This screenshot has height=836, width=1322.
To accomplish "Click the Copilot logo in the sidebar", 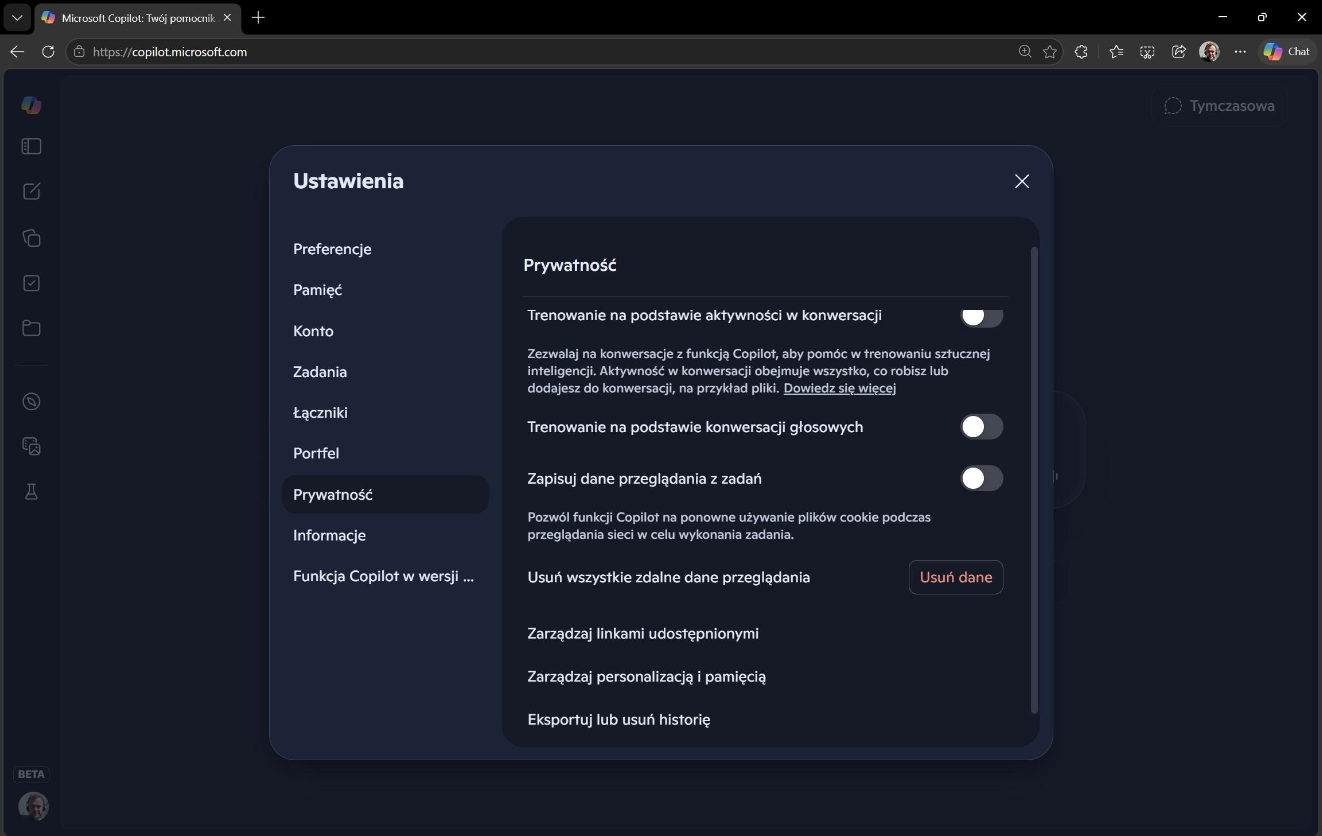I will [31, 105].
